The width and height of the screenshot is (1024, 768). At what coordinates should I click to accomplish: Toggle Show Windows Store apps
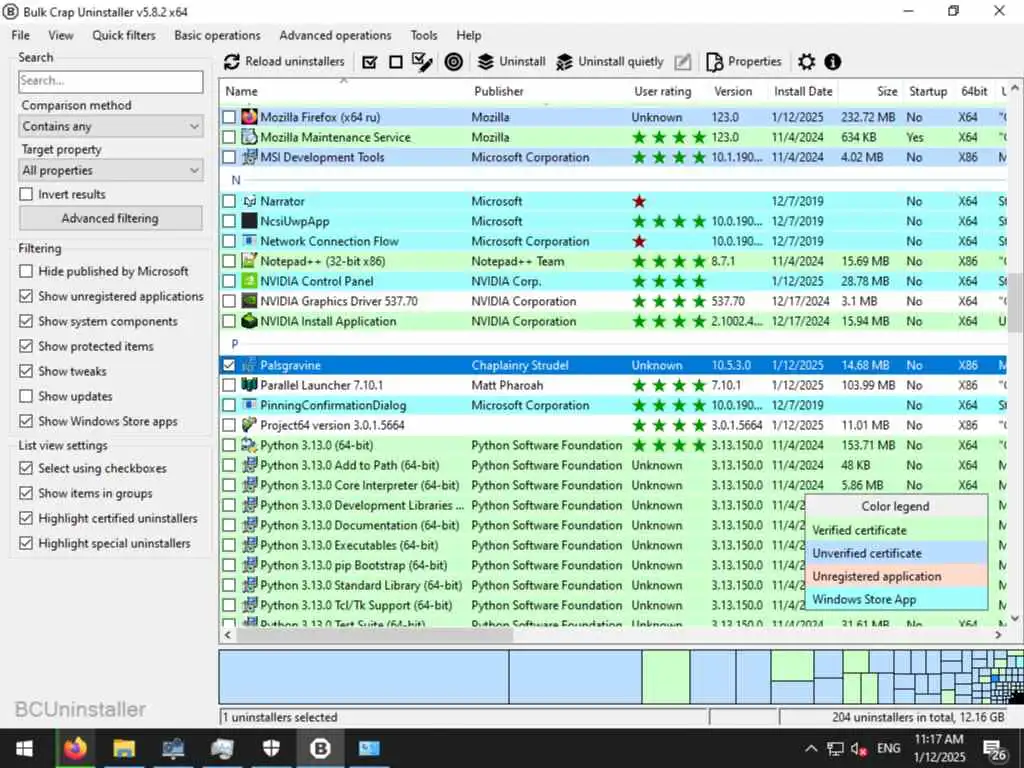point(26,421)
